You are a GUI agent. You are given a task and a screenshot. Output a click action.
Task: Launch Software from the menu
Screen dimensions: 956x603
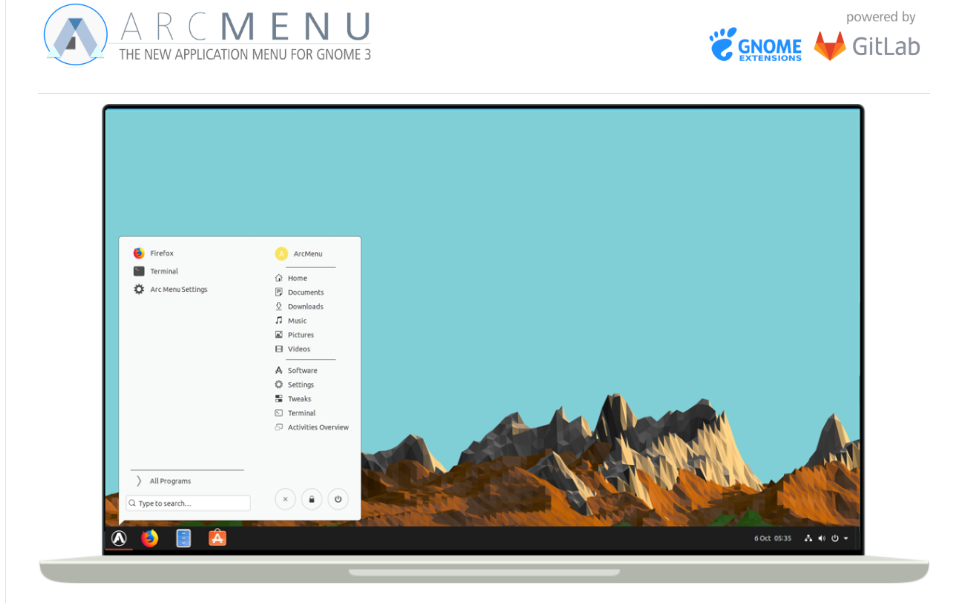(x=296, y=371)
